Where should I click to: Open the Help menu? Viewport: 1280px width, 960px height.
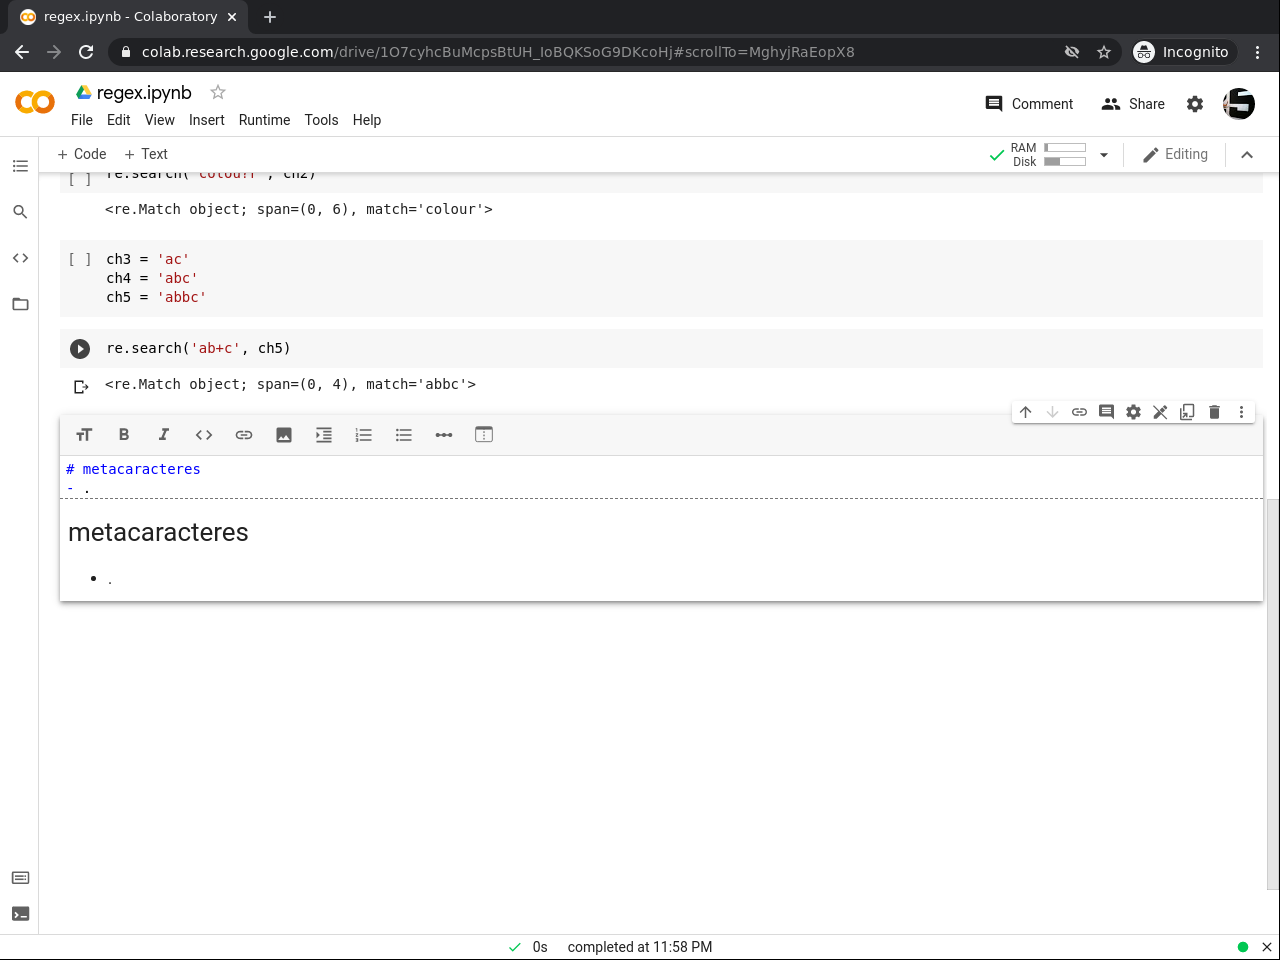pos(367,120)
